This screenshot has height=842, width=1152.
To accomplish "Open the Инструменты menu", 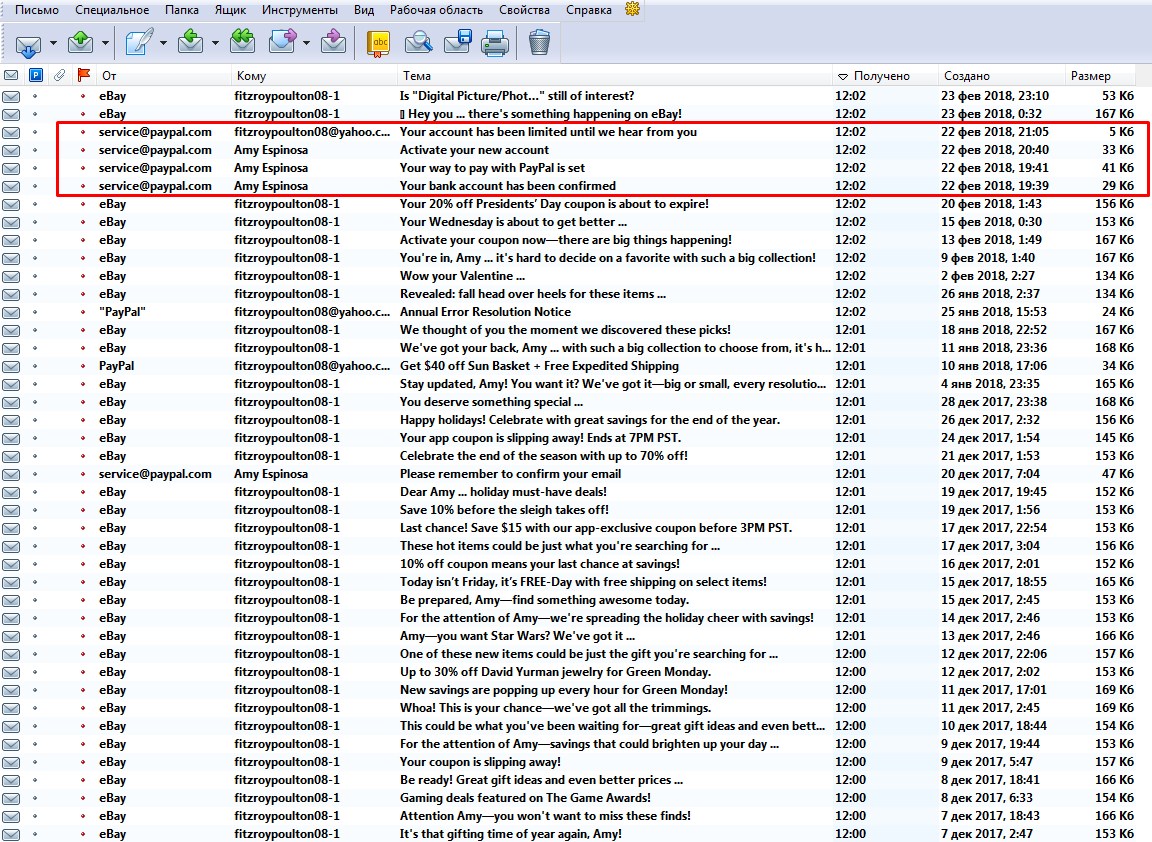I will pyautogui.click(x=300, y=10).
